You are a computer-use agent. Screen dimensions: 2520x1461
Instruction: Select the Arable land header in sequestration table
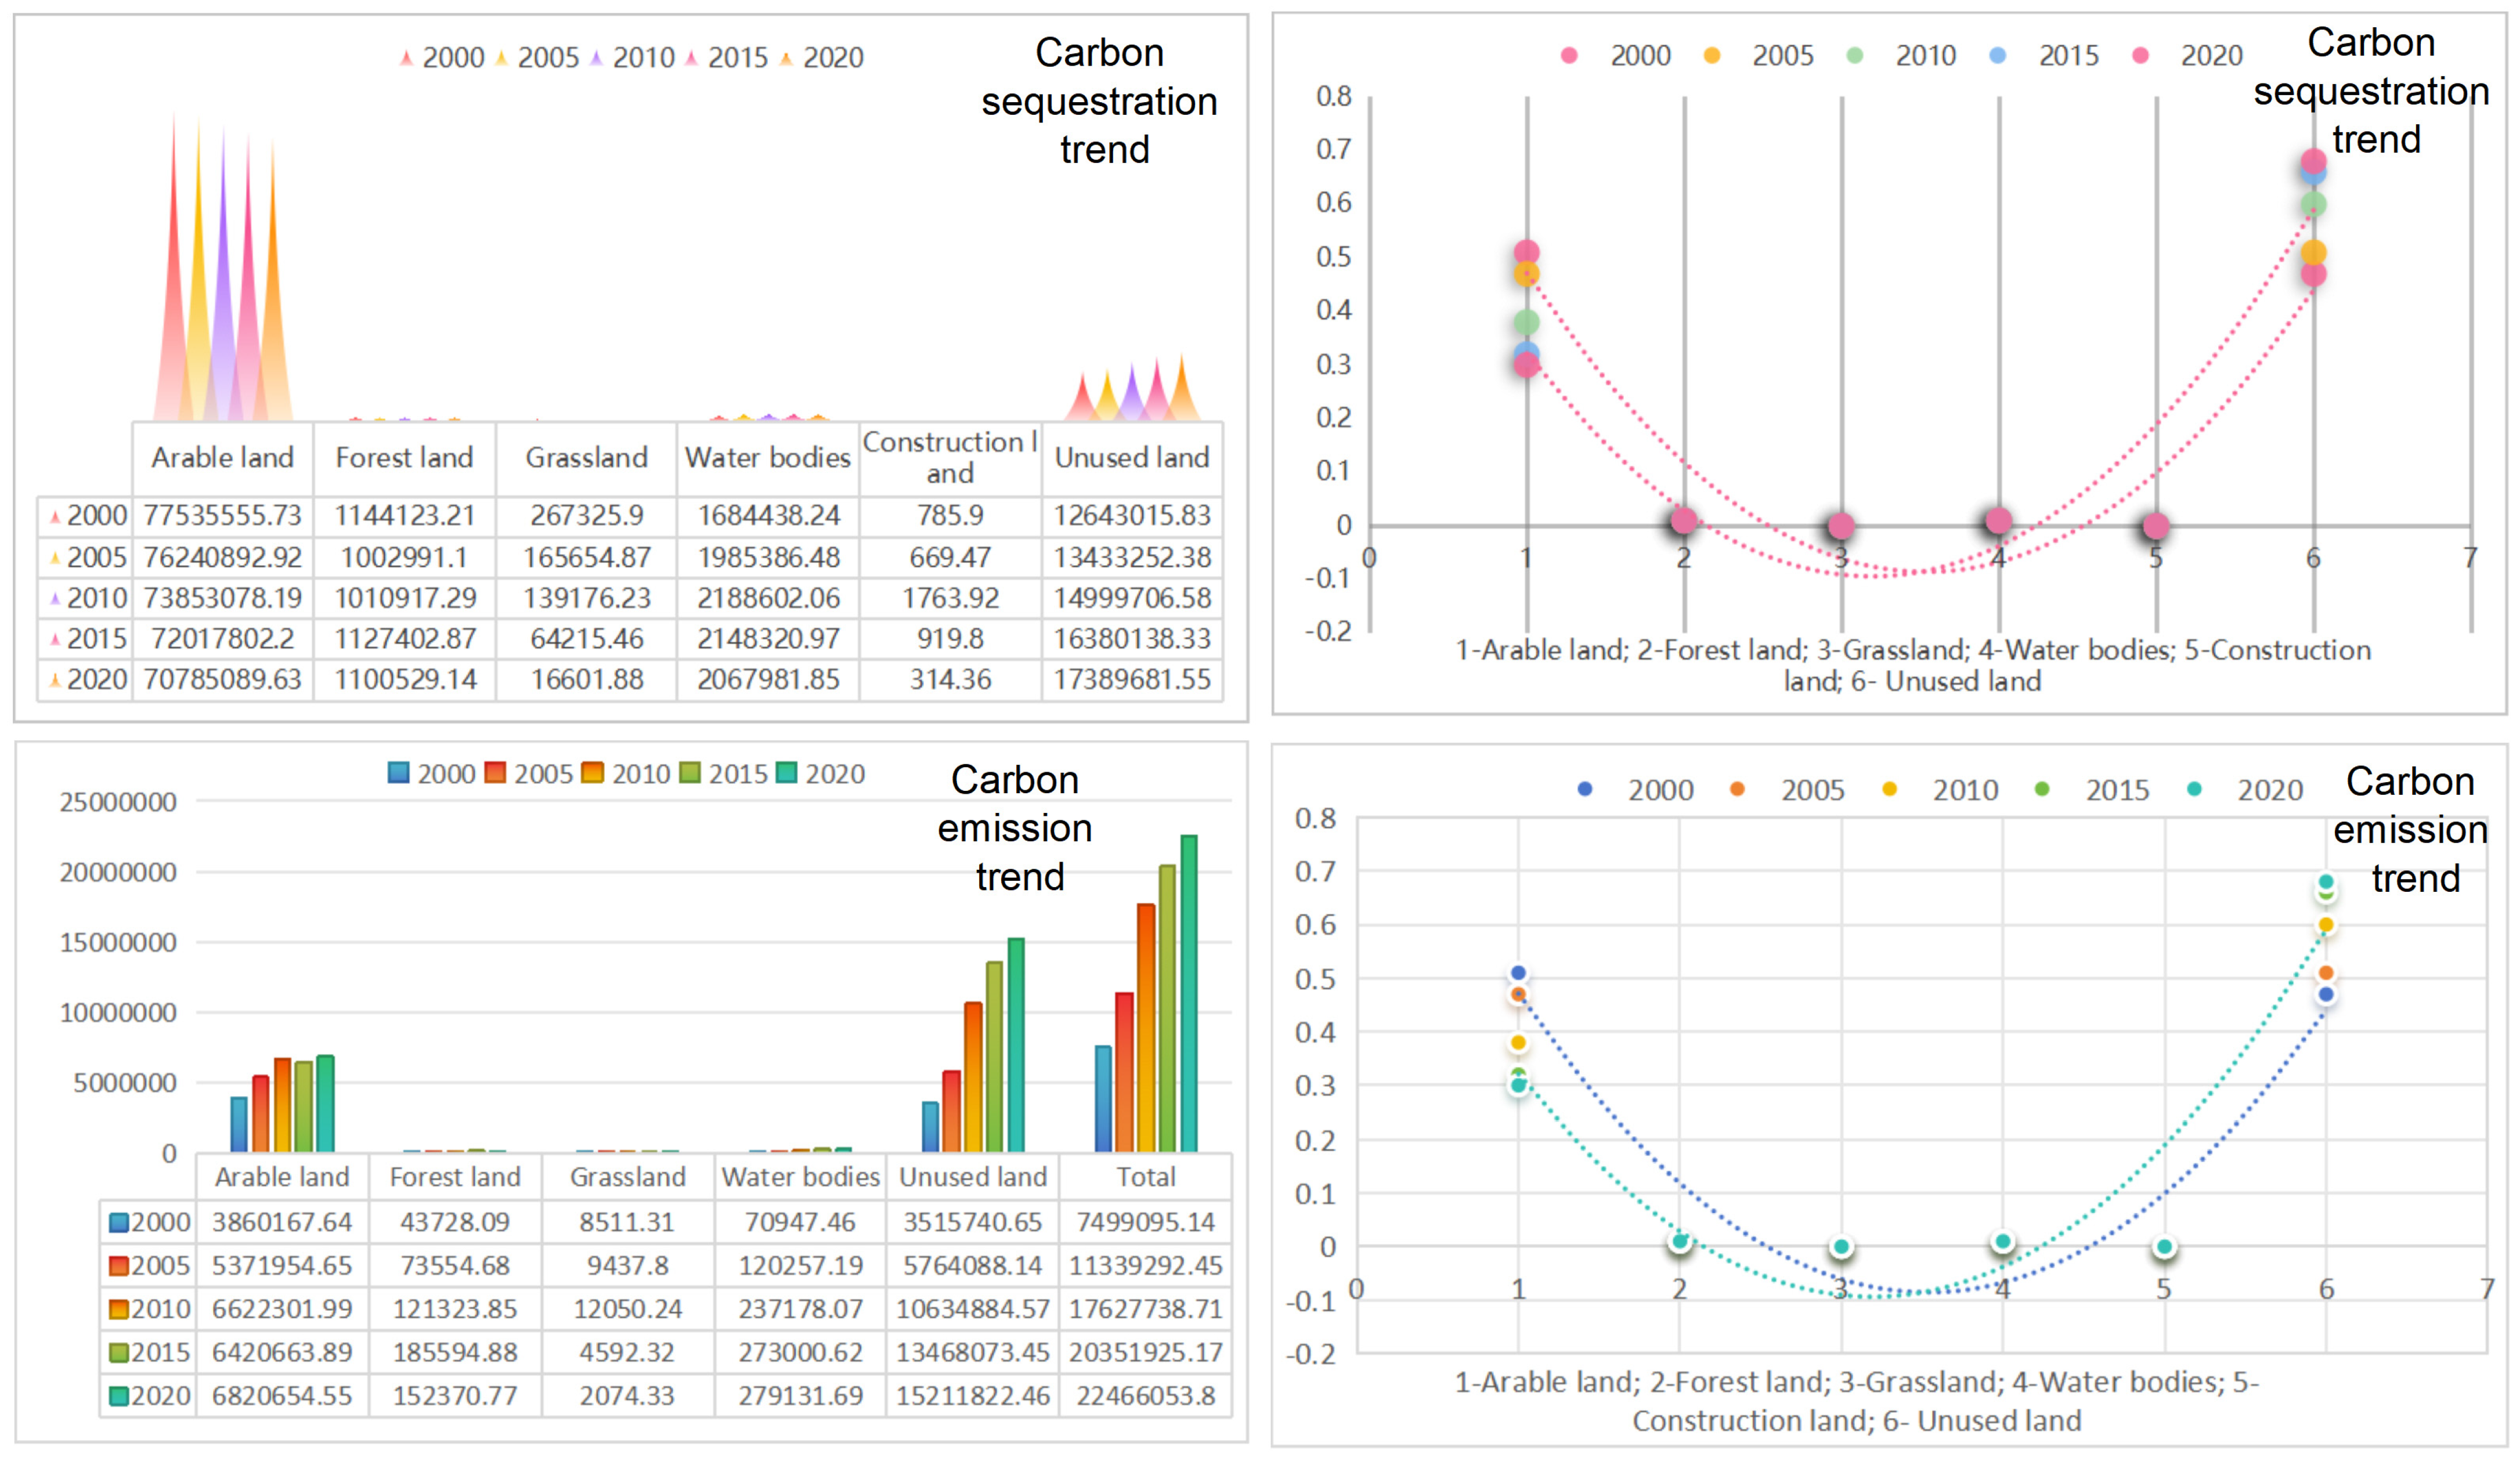(x=222, y=458)
